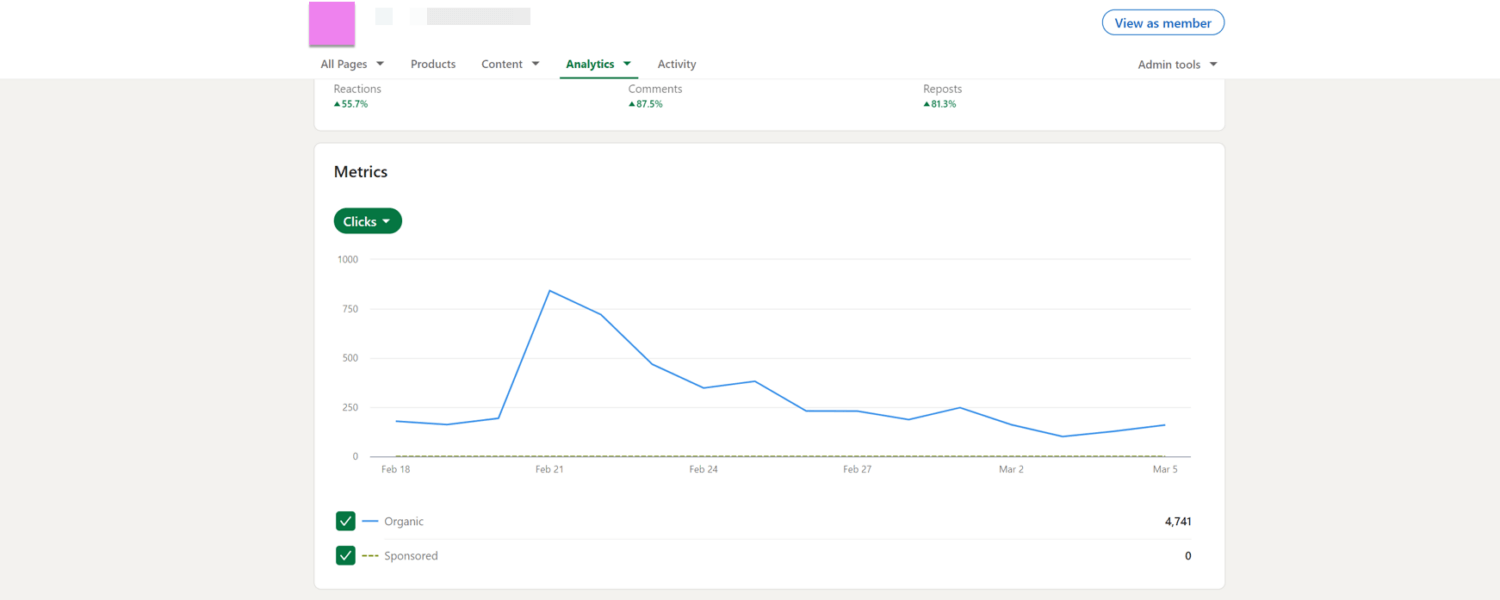Viewport: 1500px width, 600px height.
Task: Switch to the Activity tab
Action: click(x=676, y=63)
